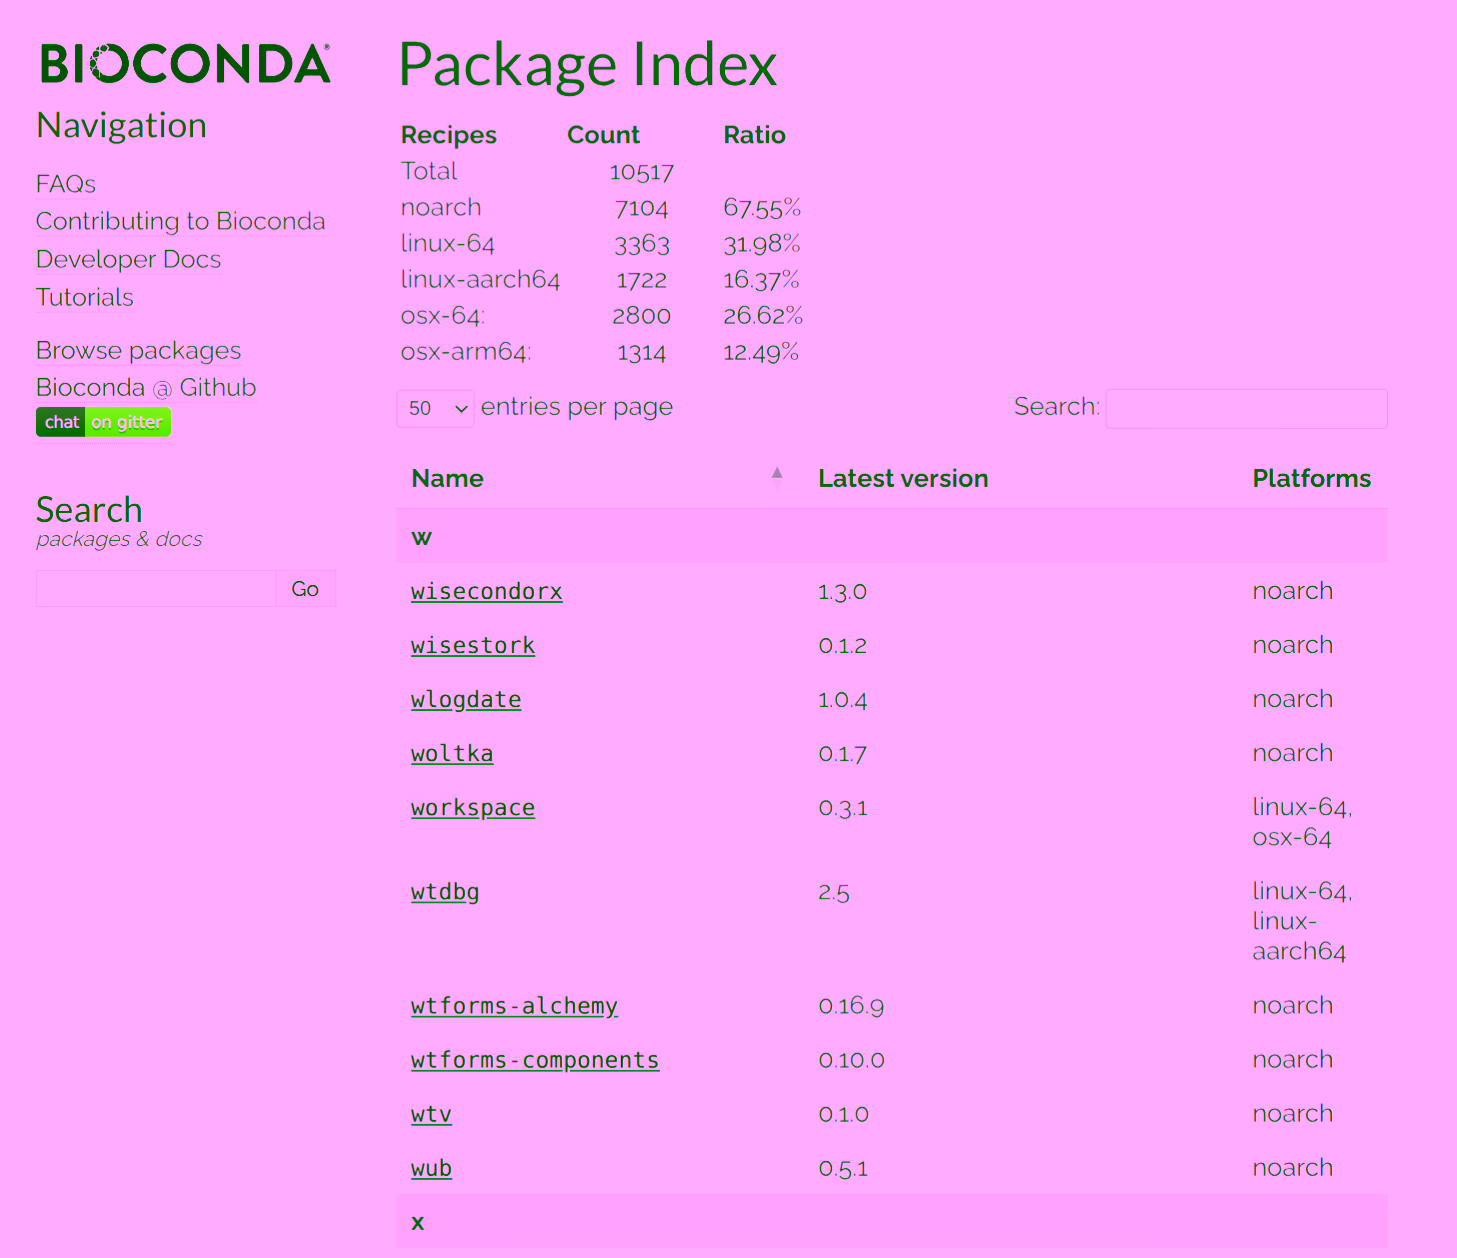
Task: Open Developer Docs link
Action: [129, 259]
